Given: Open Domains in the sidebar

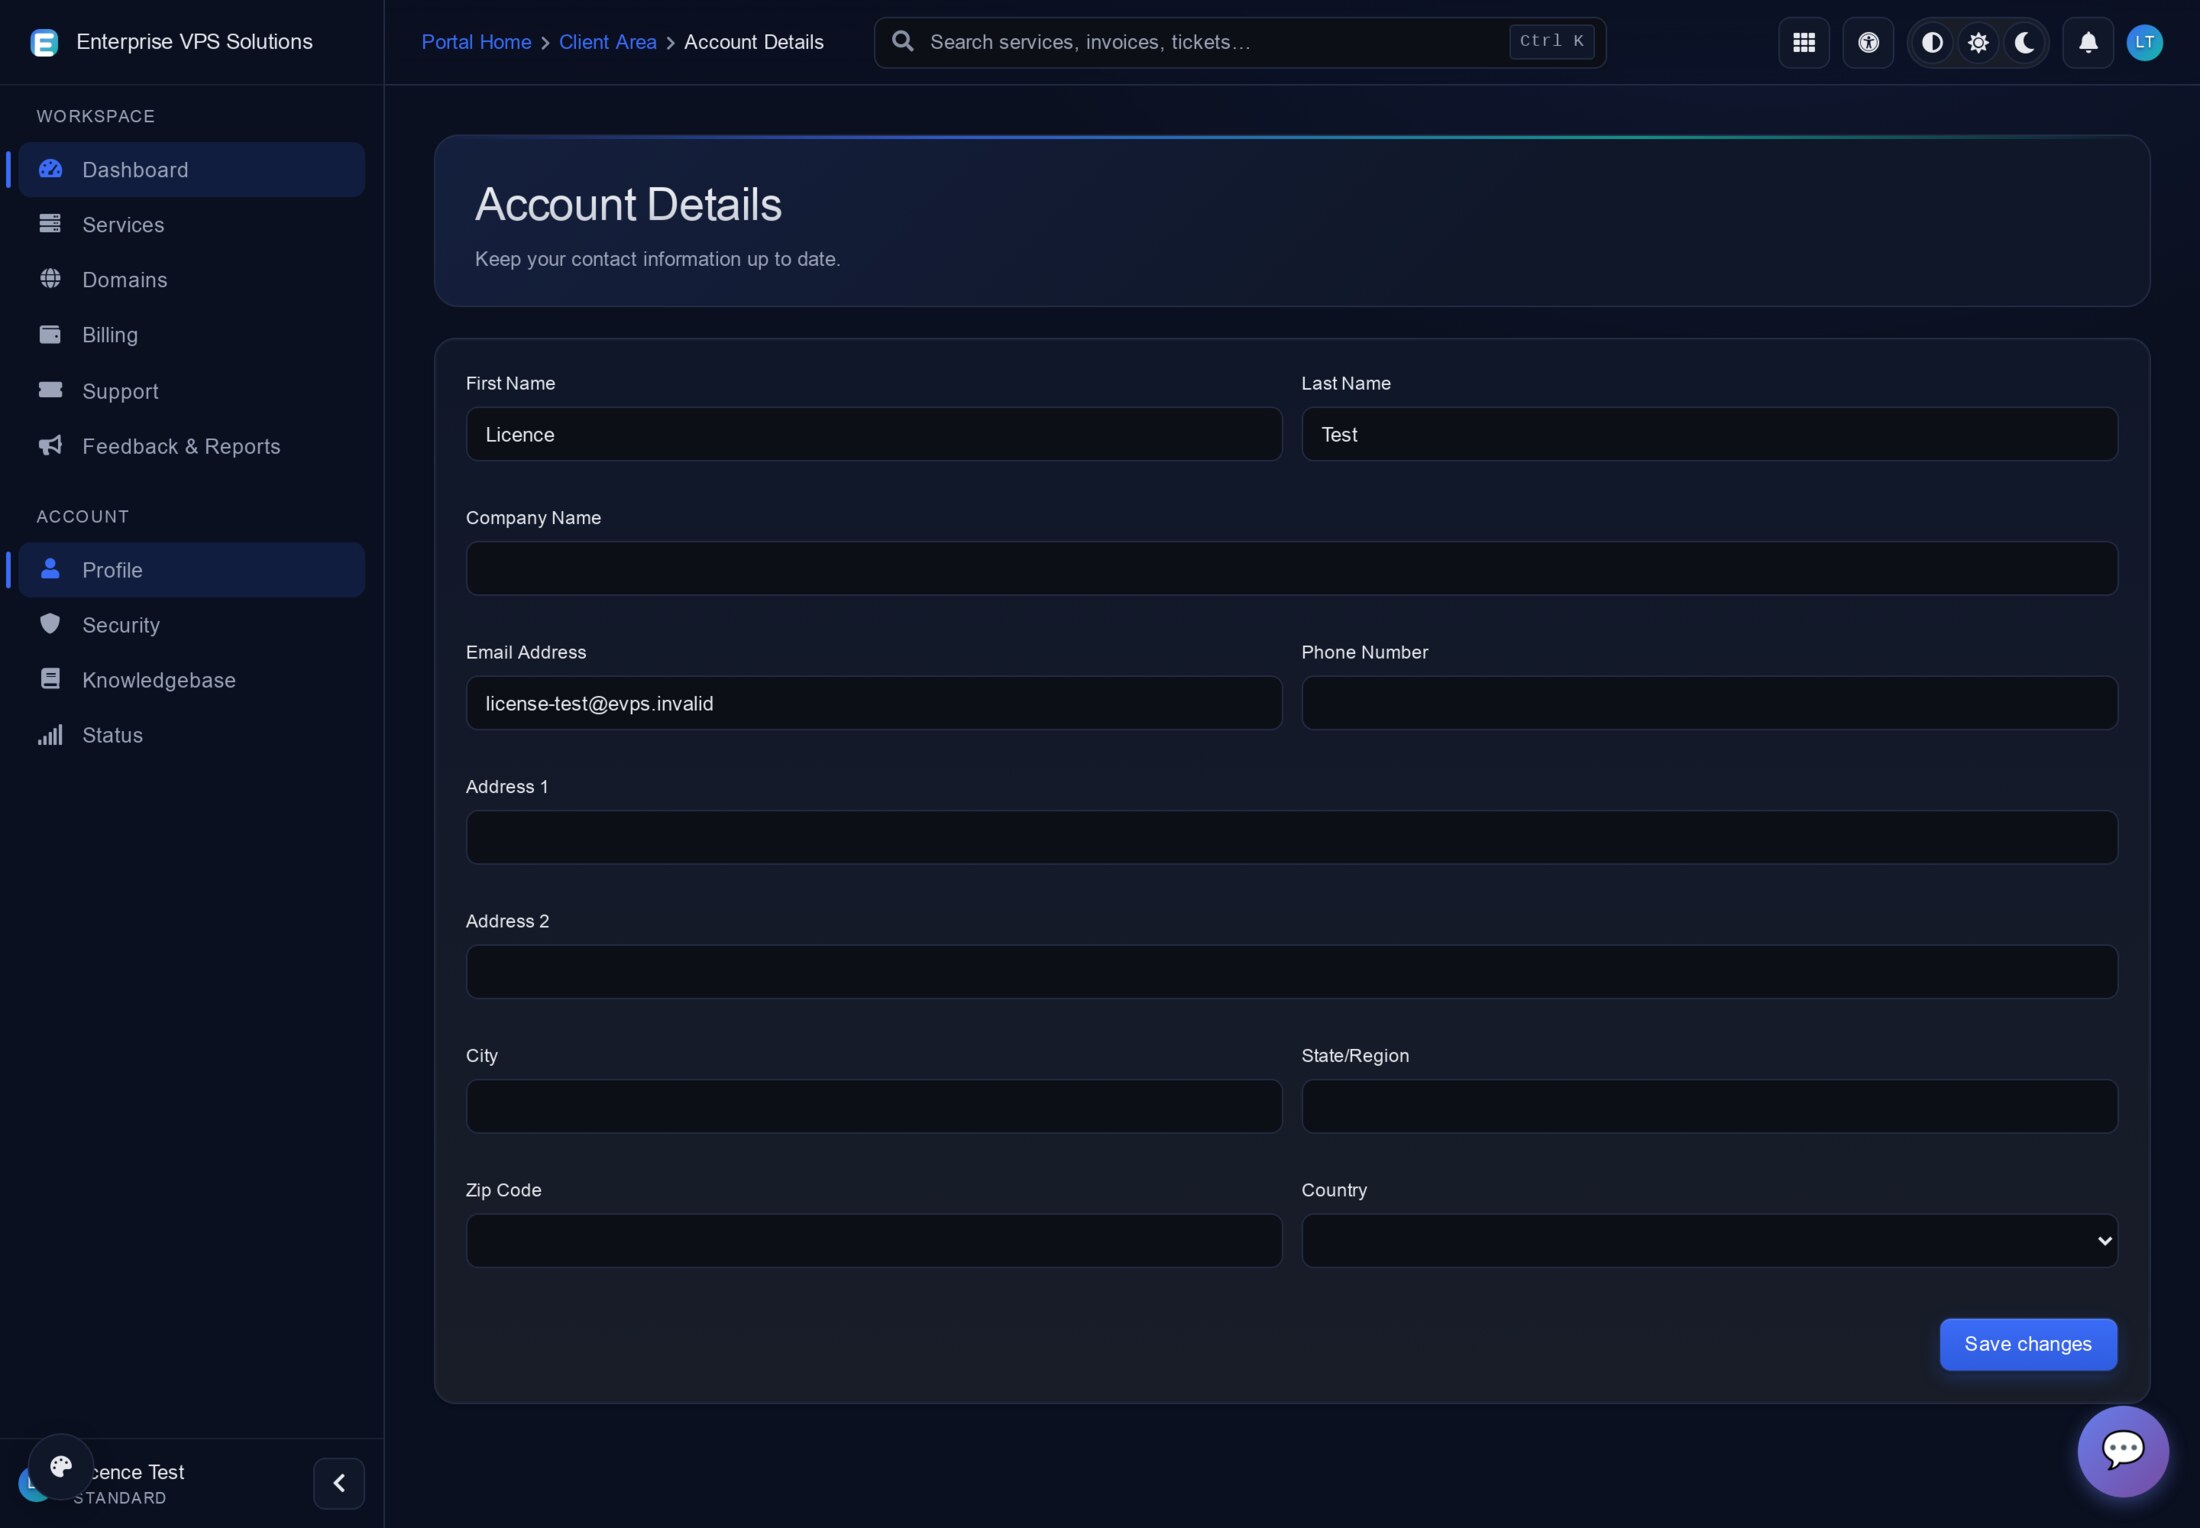Looking at the screenshot, I should click(x=192, y=279).
